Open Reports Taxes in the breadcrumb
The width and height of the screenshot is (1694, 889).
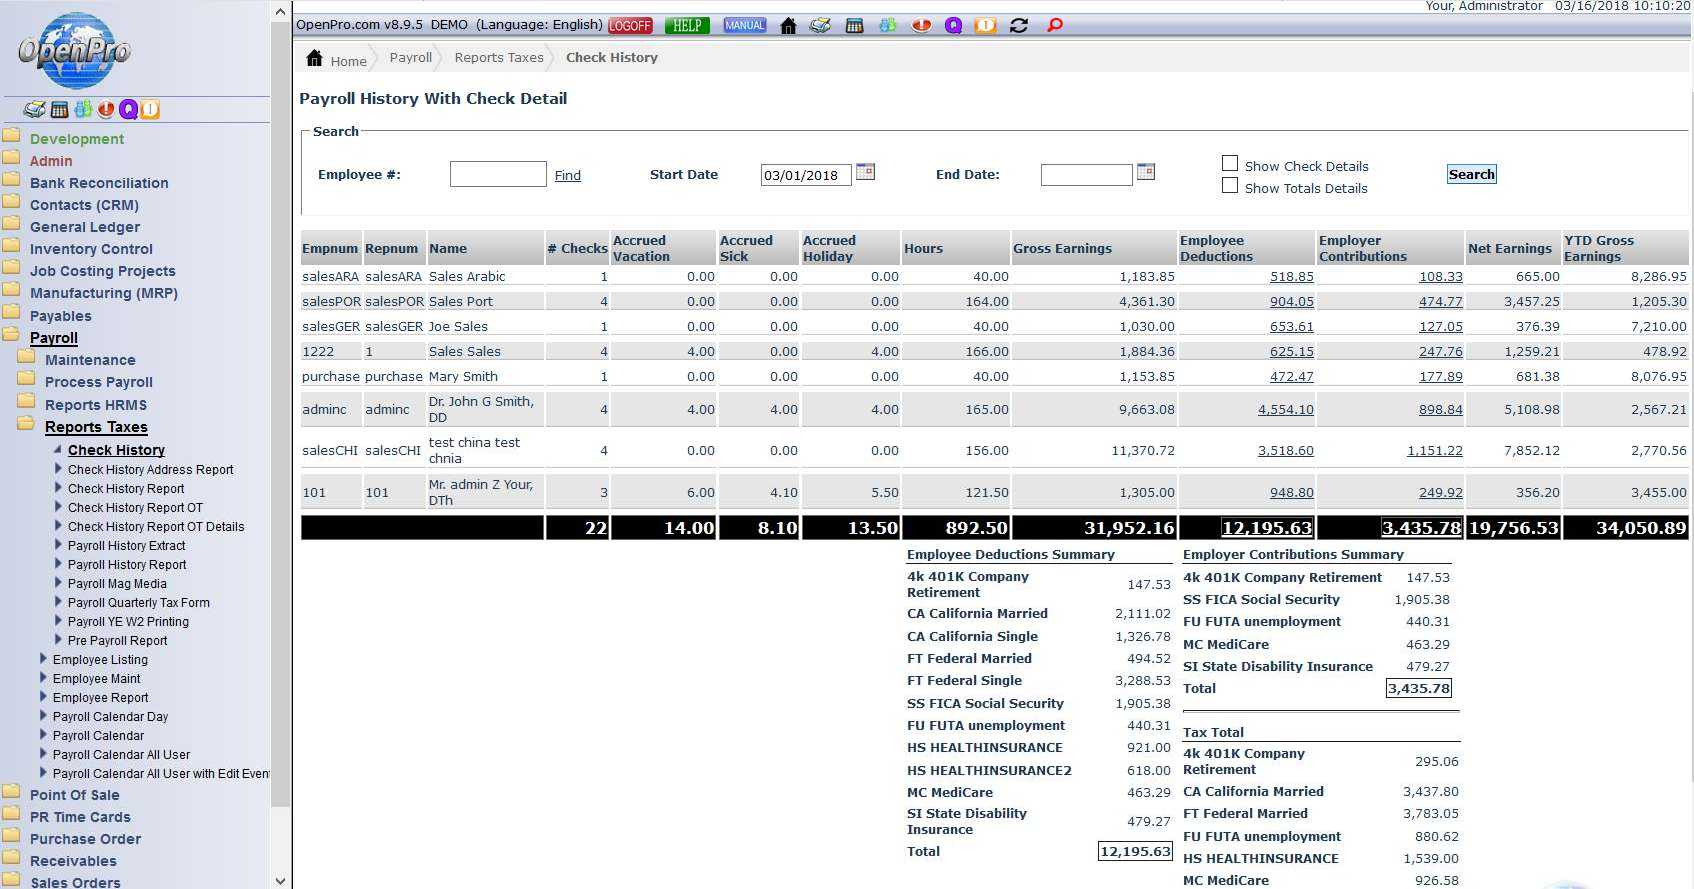click(x=498, y=58)
